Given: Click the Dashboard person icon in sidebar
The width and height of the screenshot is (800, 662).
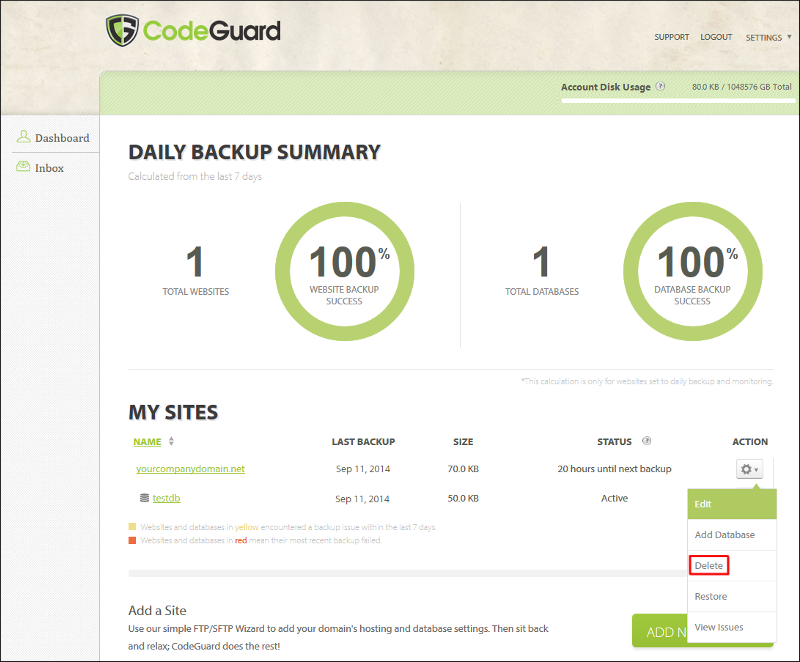Looking at the screenshot, I should point(24,137).
